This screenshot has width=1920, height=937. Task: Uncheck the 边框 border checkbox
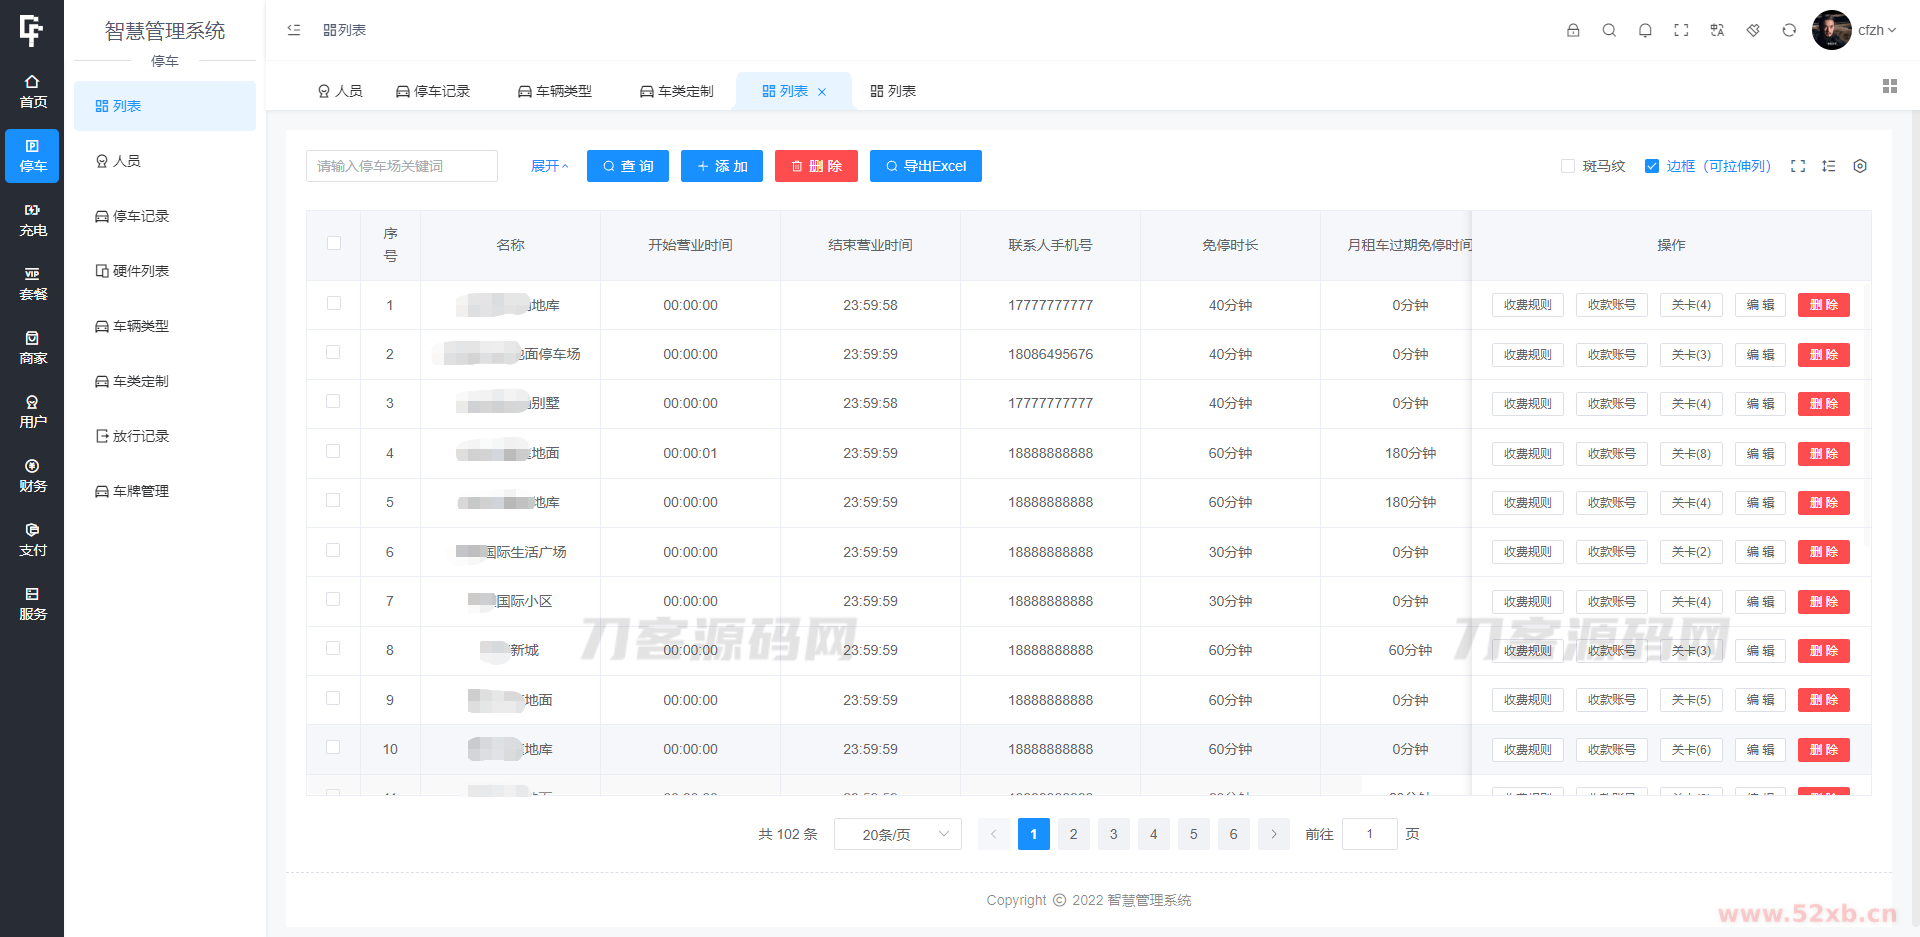(x=1652, y=166)
